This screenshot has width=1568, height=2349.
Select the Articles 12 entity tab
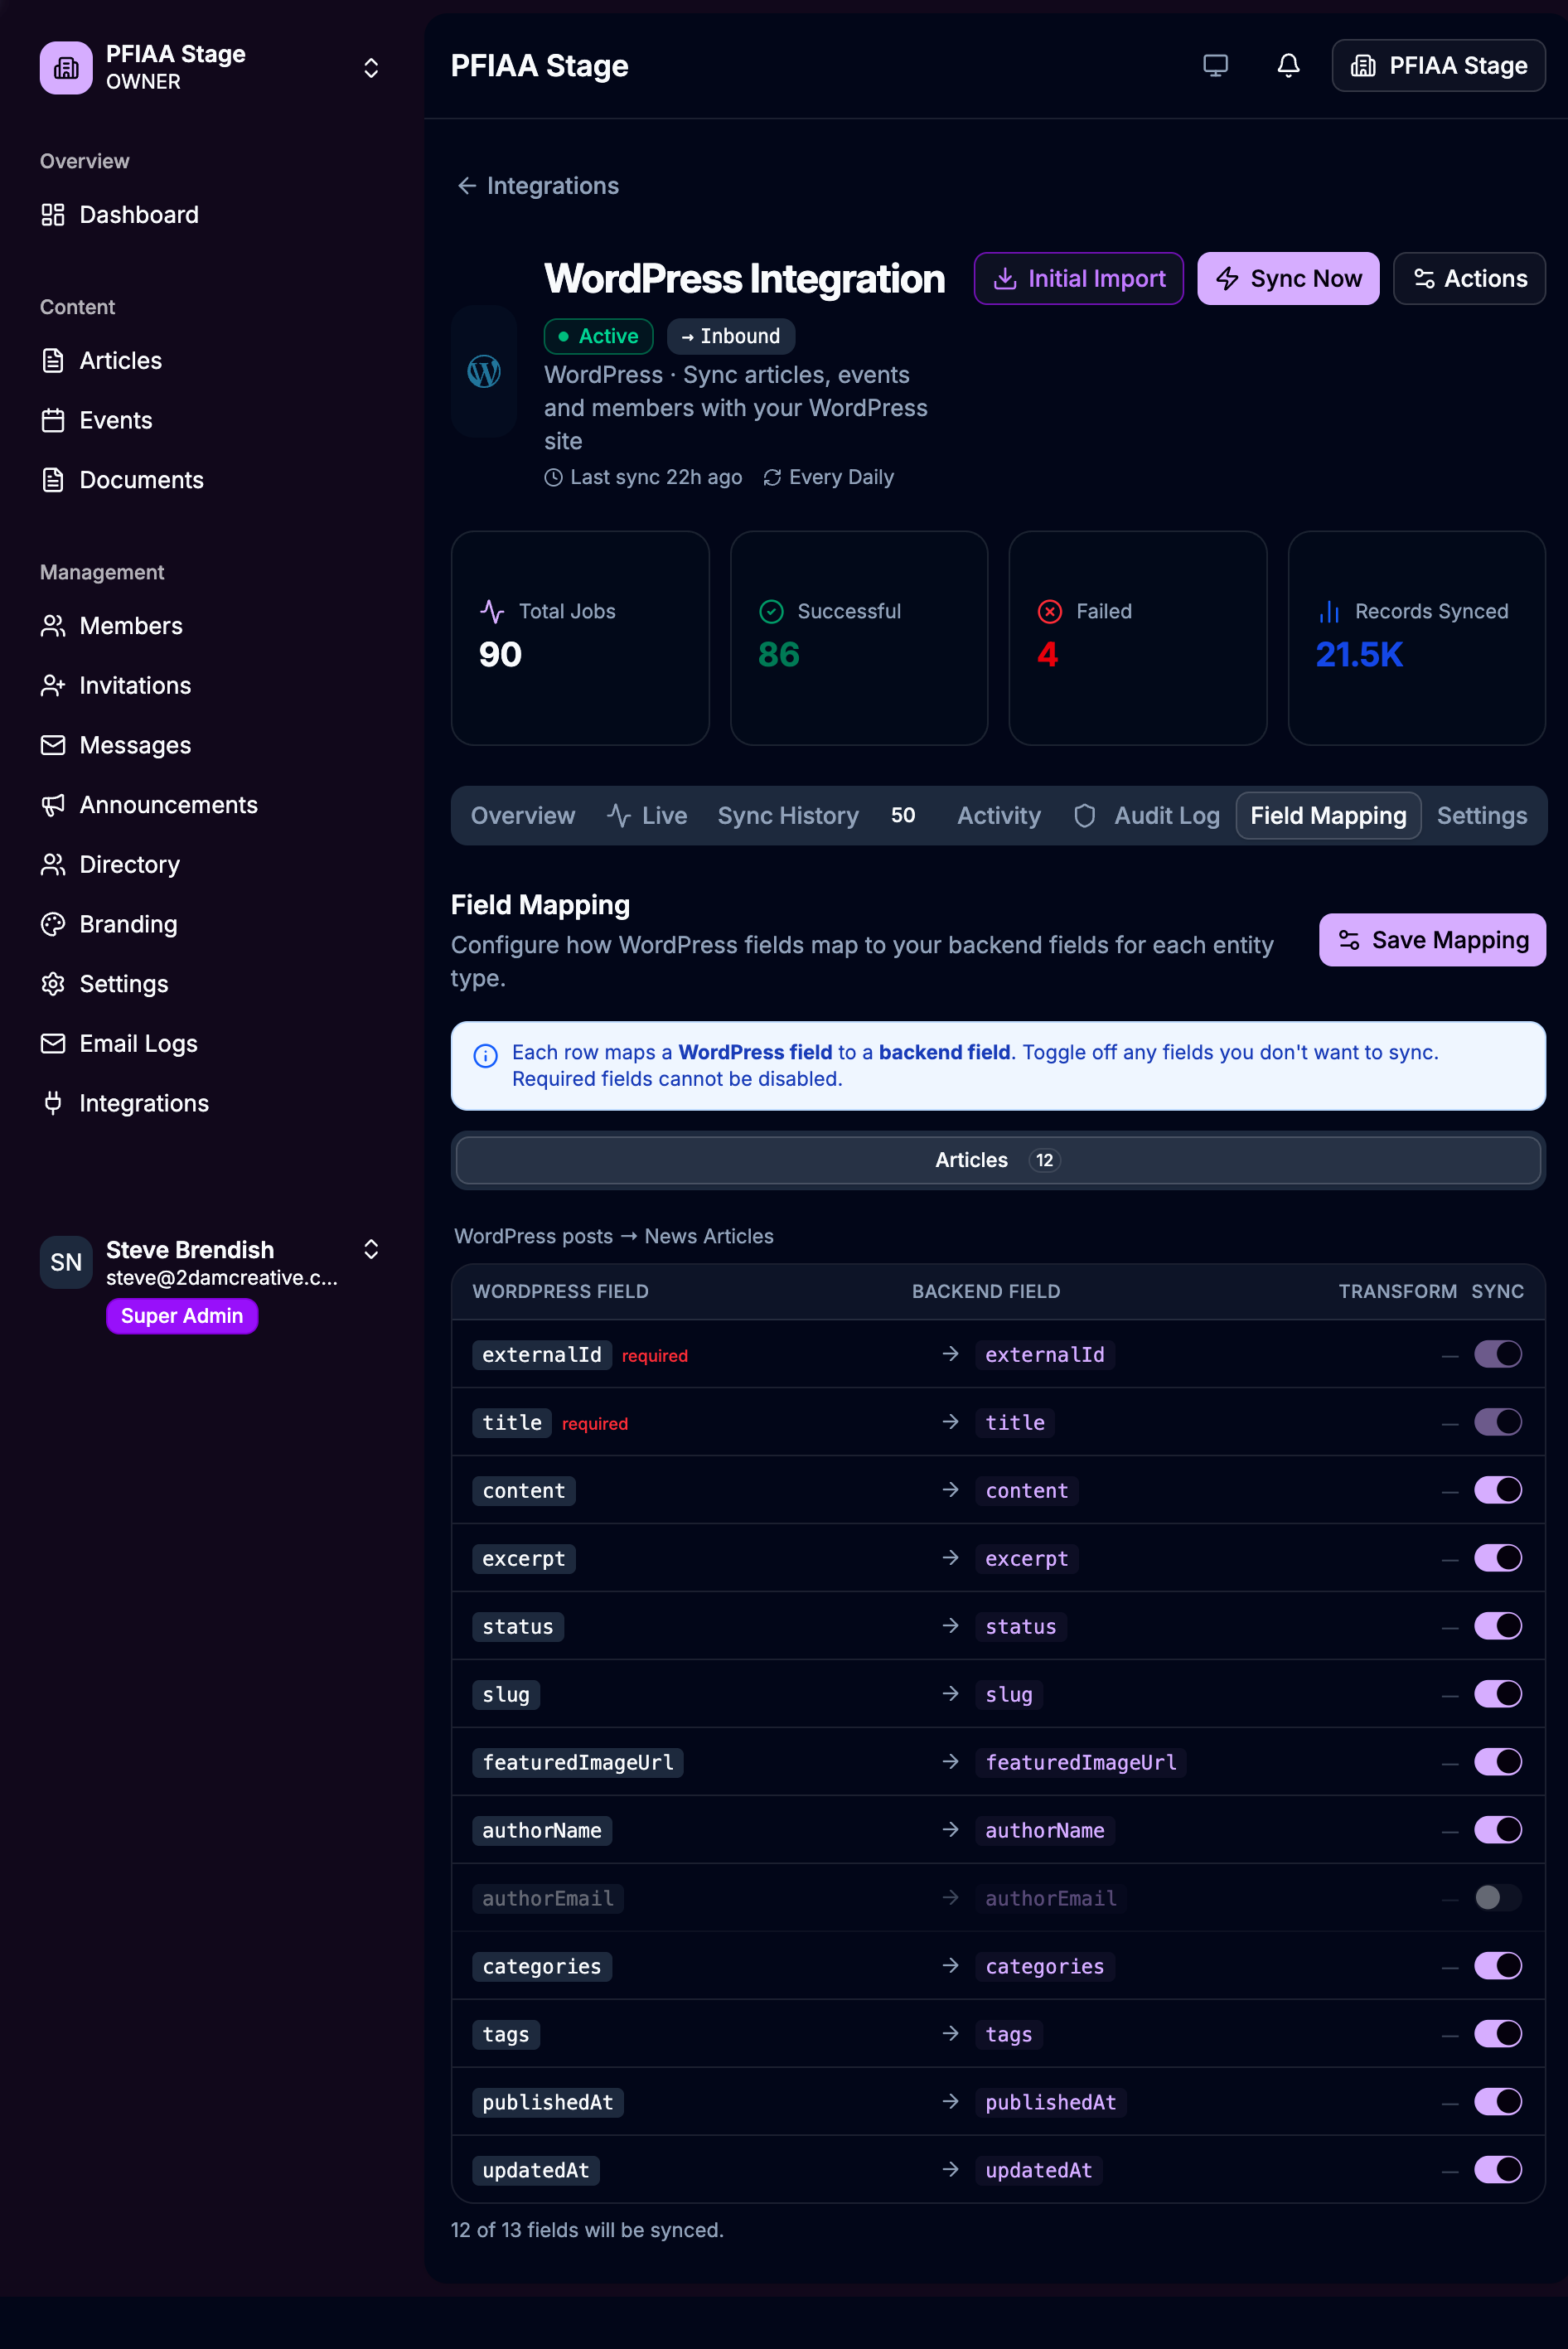[x=998, y=1160]
